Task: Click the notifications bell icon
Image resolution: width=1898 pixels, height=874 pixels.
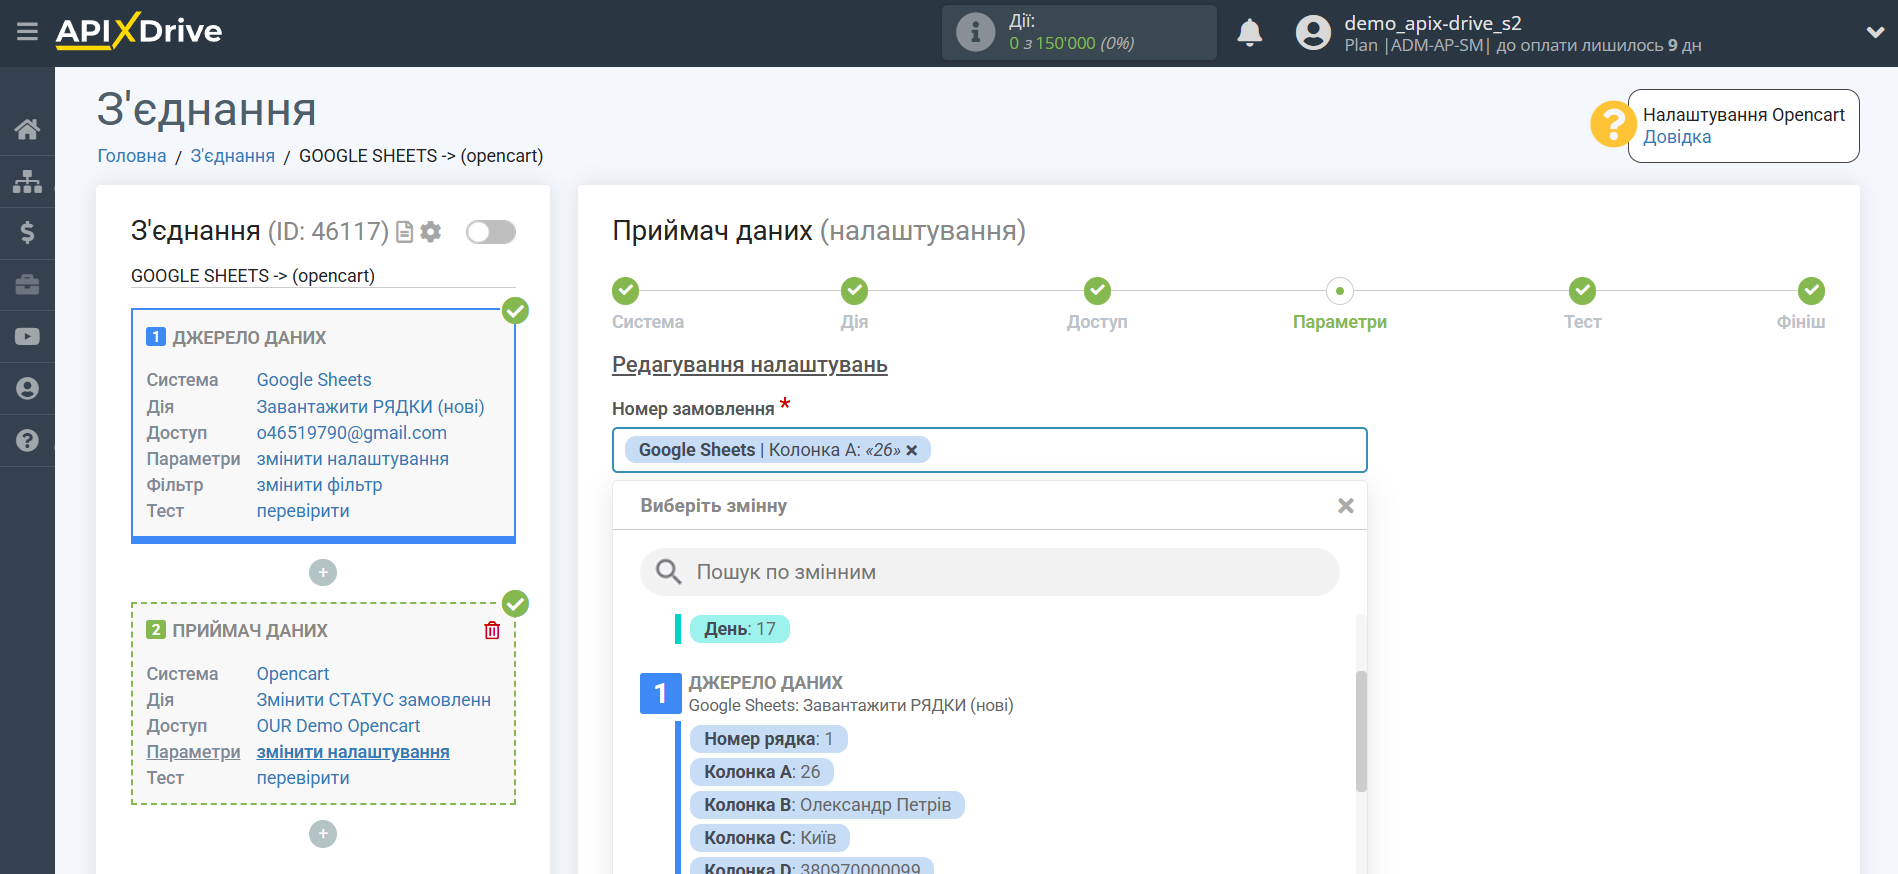Action: [x=1249, y=33]
